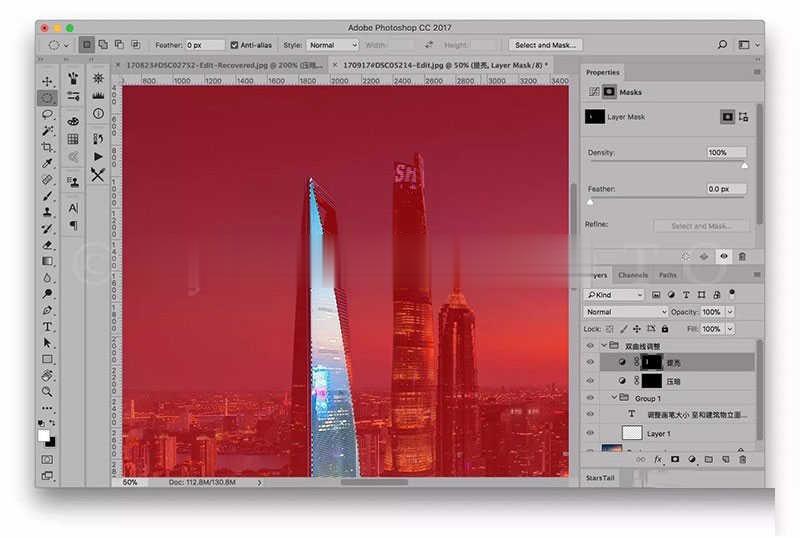
Task: Click the New Selection mode icon
Action: 87,45
